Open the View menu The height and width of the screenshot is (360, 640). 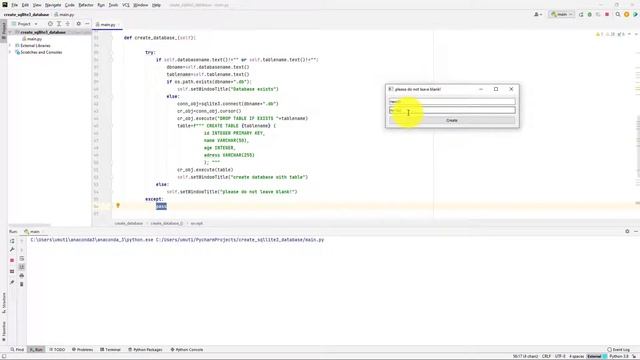(37, 5)
